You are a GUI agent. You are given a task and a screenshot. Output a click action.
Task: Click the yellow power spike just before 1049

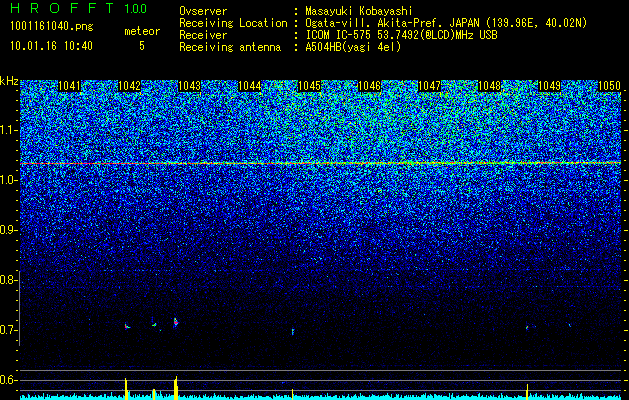[x=527, y=392]
